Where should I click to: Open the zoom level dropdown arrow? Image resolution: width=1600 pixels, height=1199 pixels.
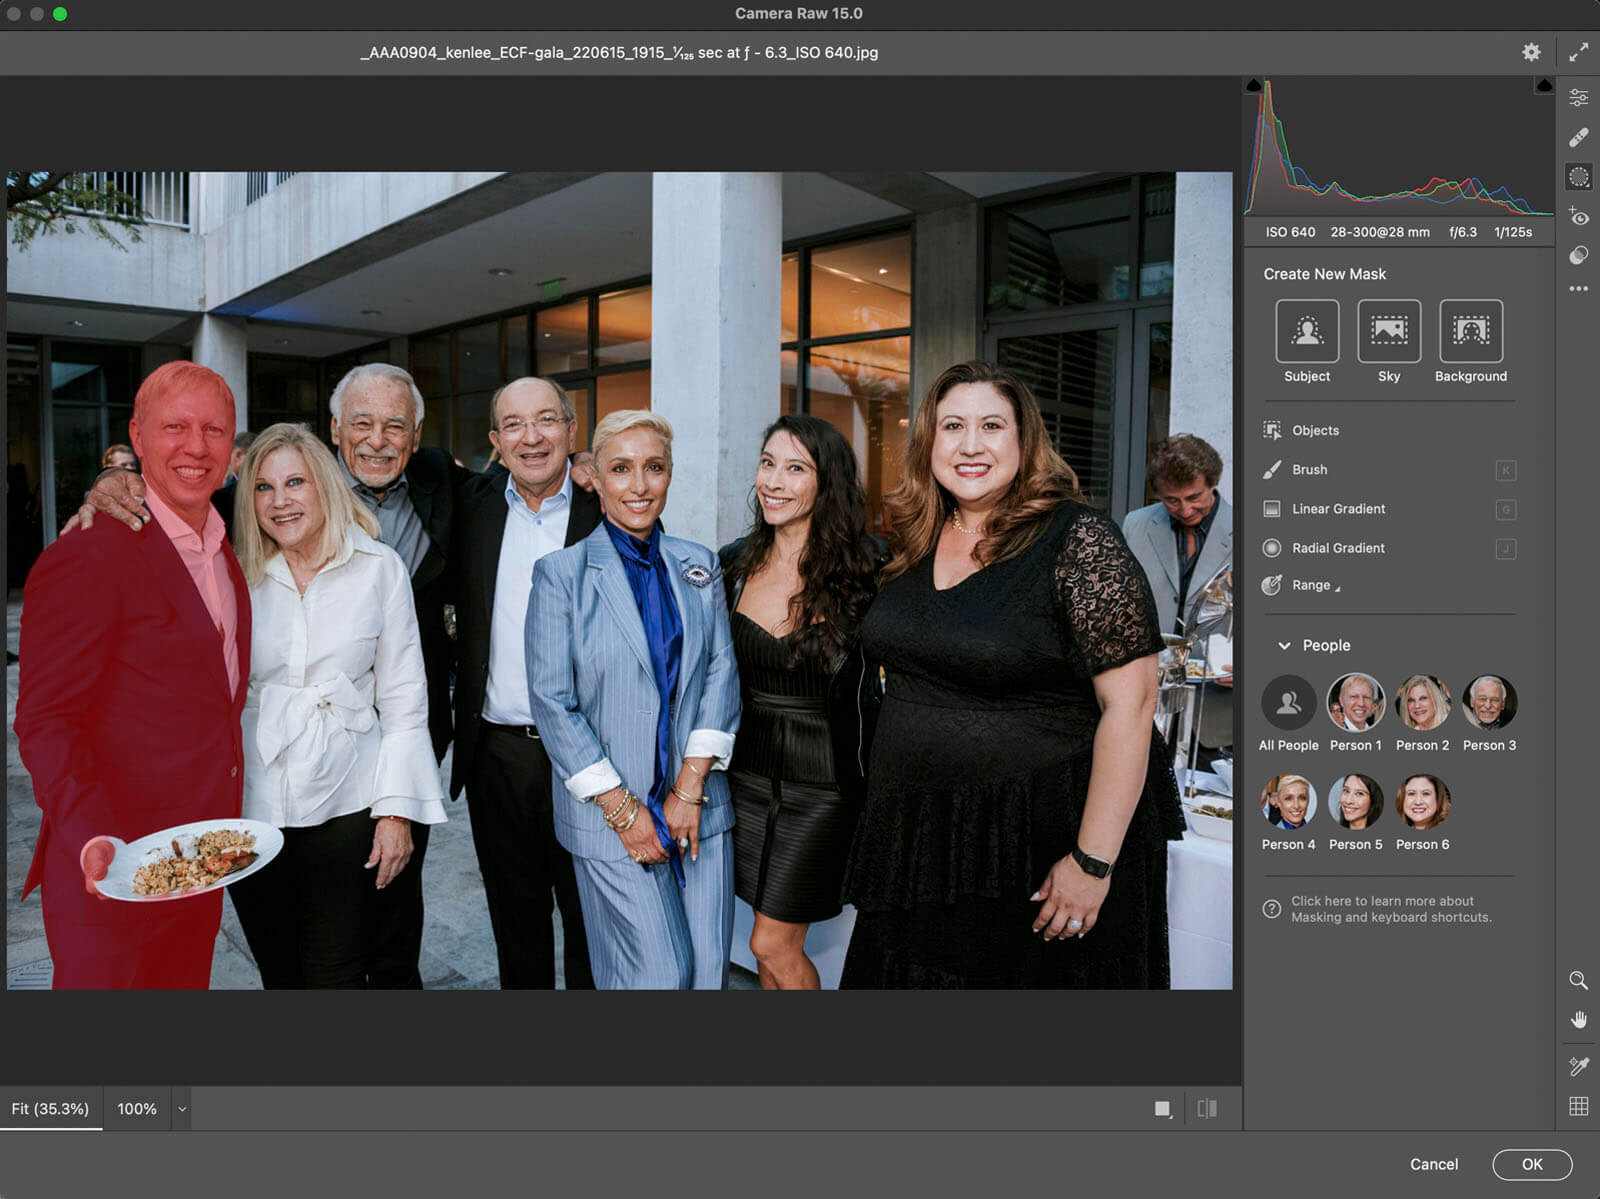(x=182, y=1109)
